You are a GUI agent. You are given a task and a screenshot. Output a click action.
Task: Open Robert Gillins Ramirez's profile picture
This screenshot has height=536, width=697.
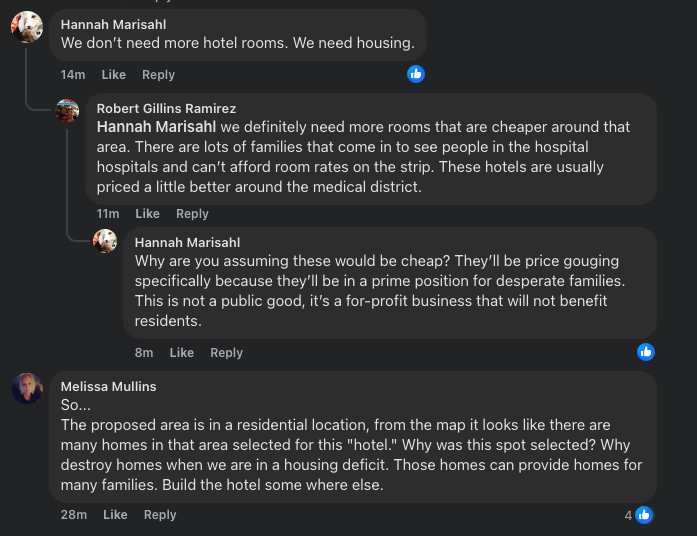click(67, 111)
